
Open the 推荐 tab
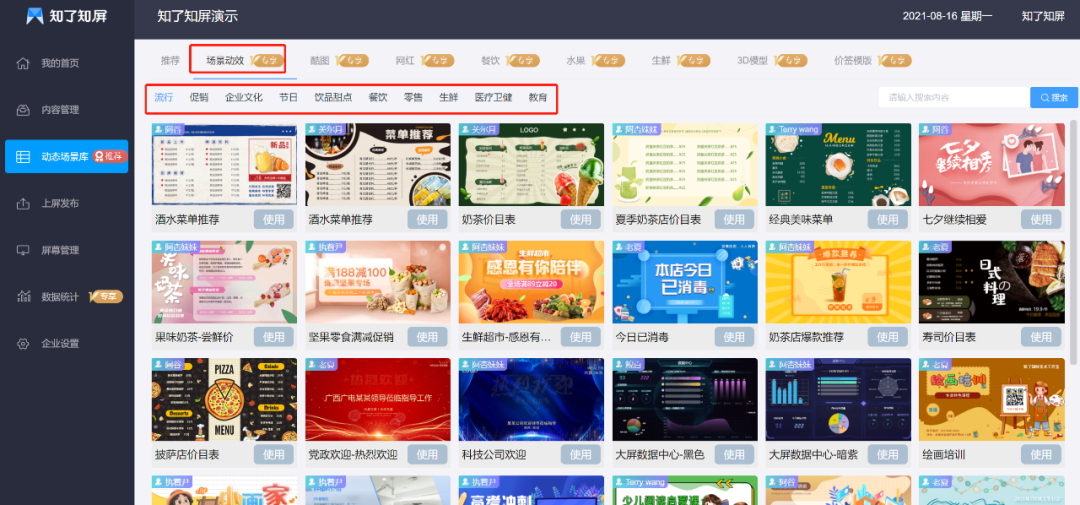170,61
